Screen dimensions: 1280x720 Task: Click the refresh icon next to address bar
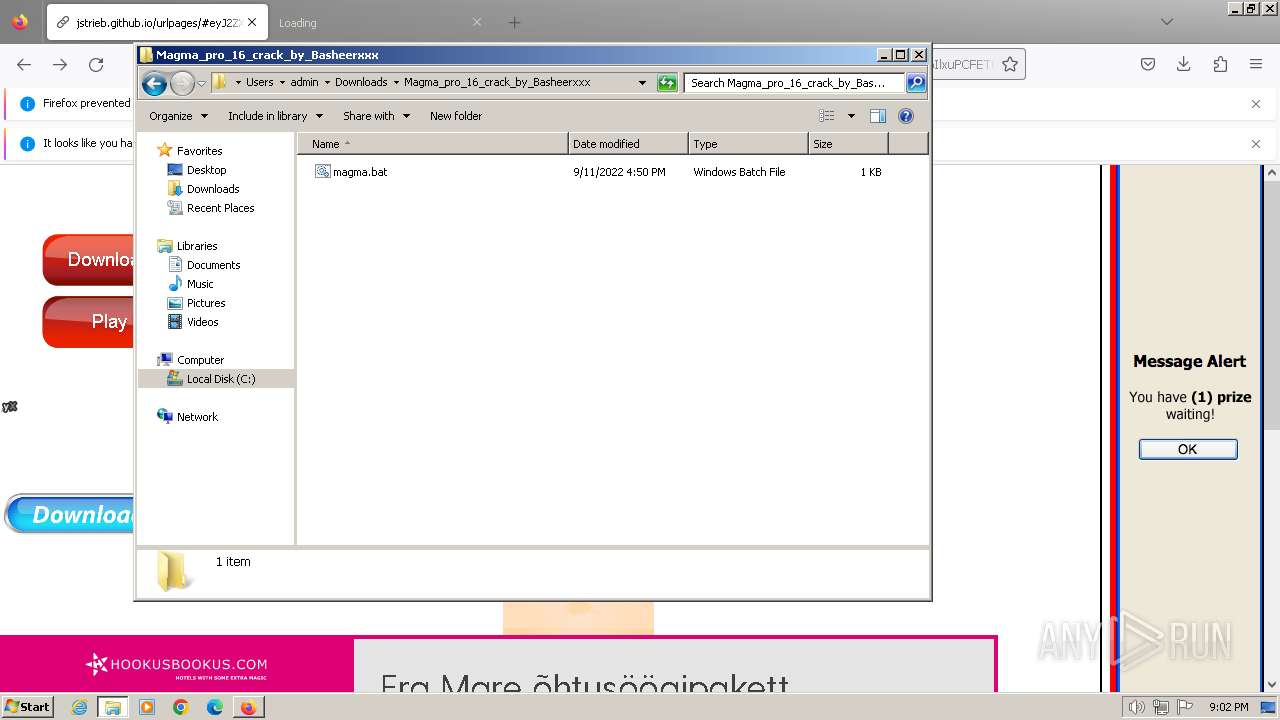(667, 83)
